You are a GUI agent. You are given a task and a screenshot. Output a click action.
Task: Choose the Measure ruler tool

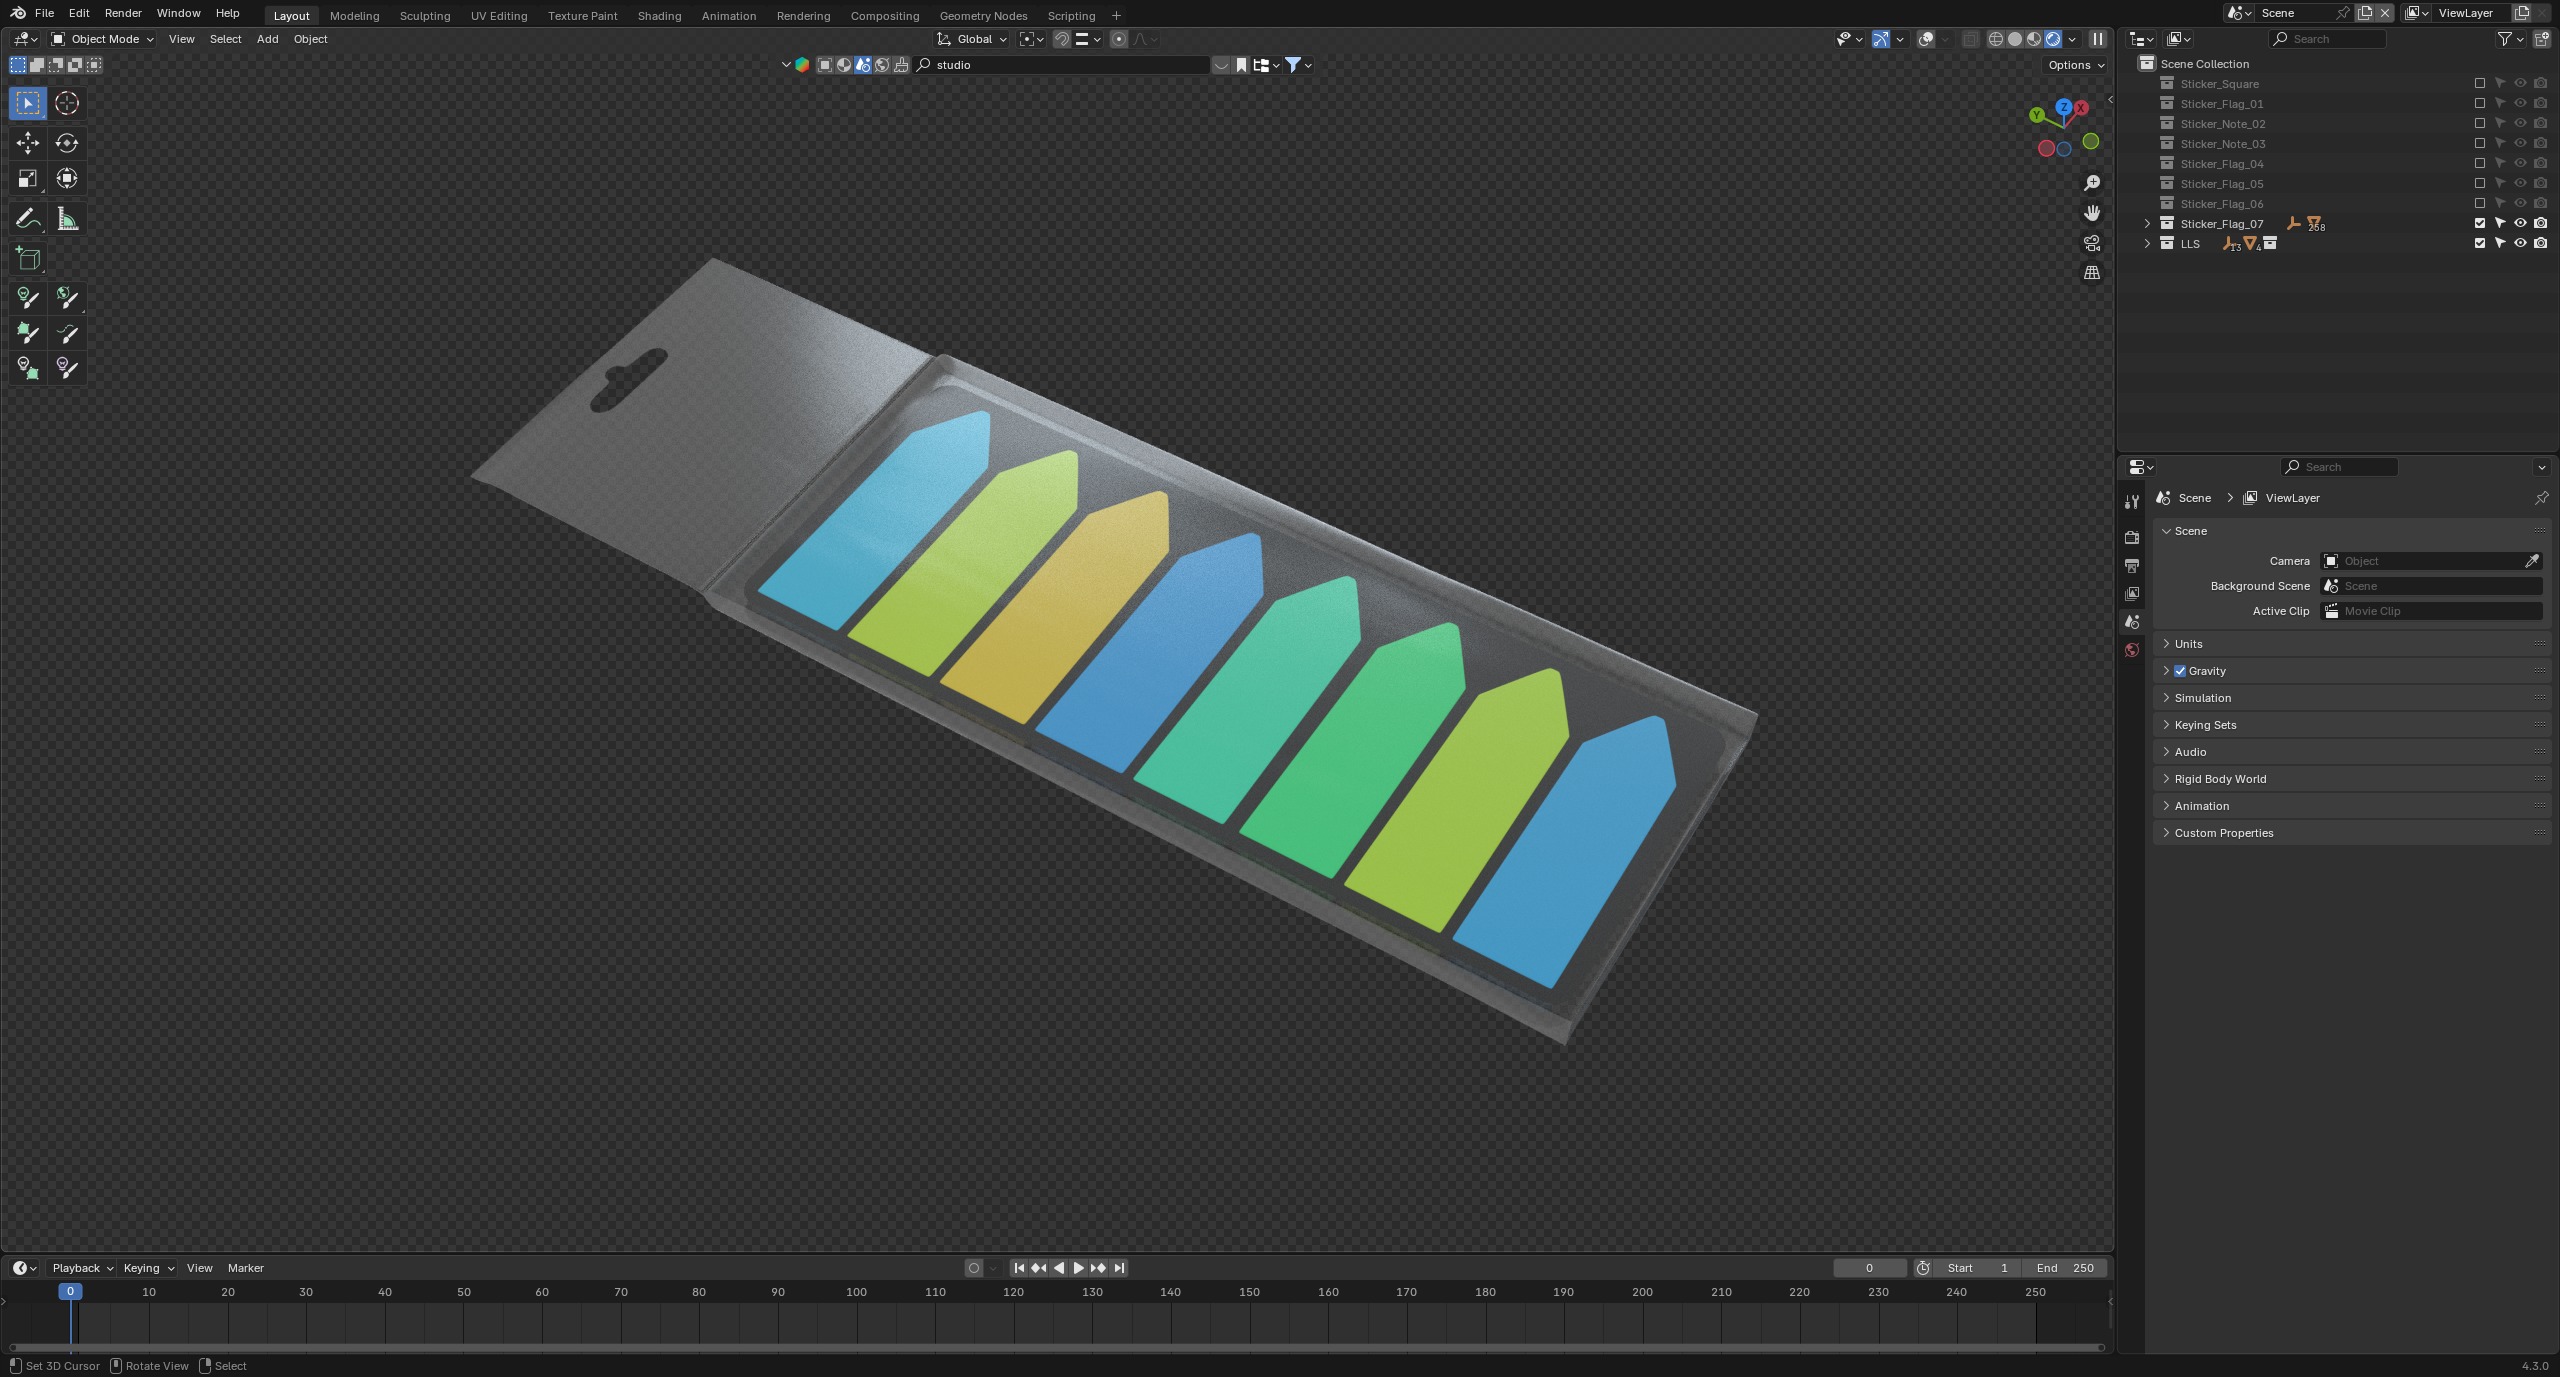[x=67, y=219]
